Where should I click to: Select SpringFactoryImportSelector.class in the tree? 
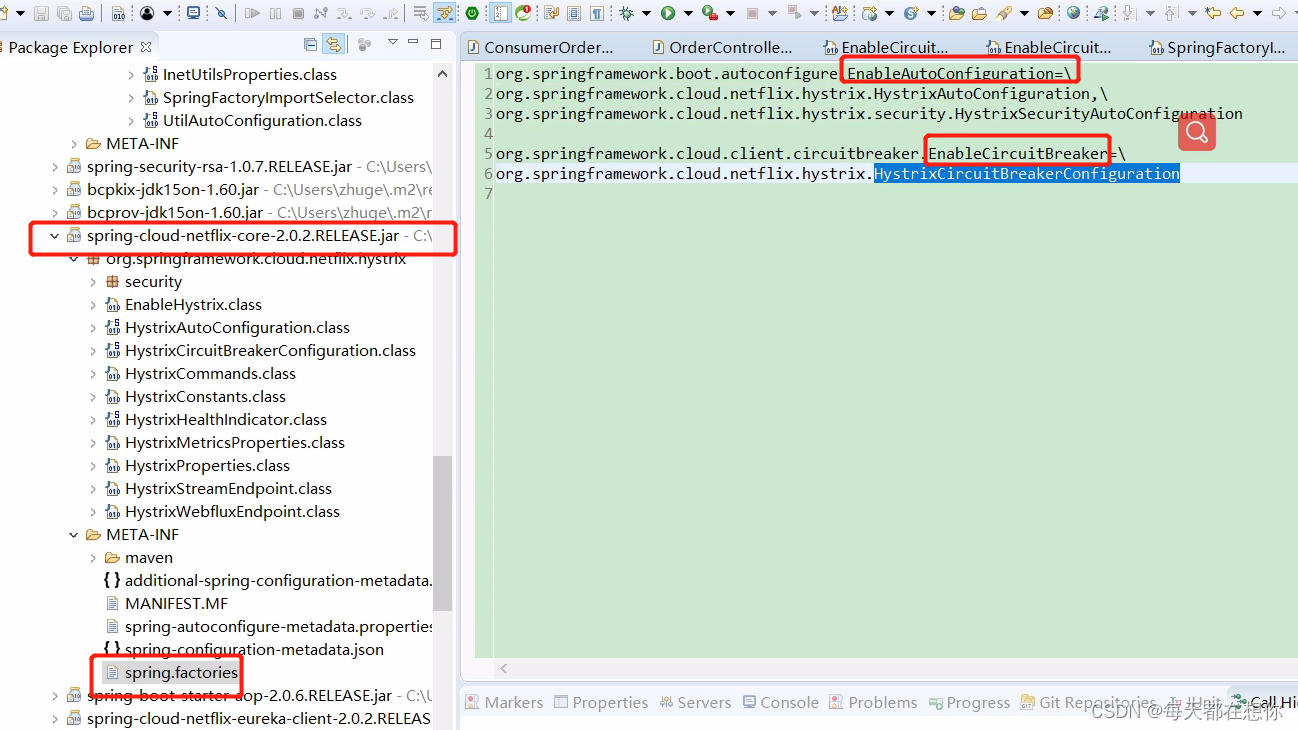(x=288, y=98)
